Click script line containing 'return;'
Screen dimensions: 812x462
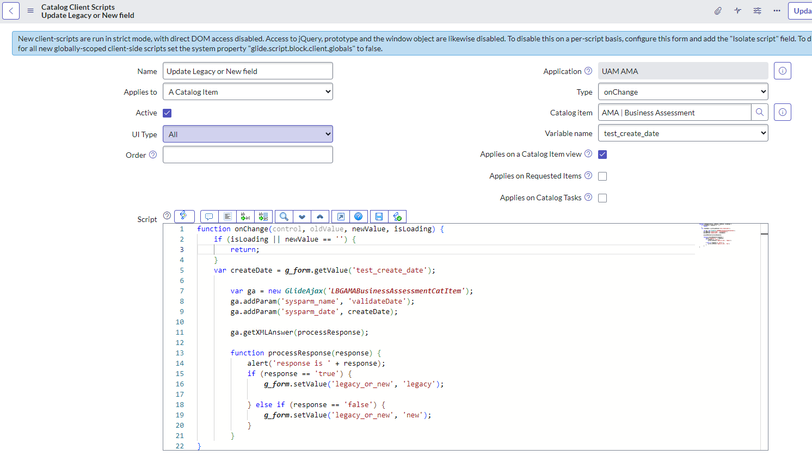coord(244,250)
